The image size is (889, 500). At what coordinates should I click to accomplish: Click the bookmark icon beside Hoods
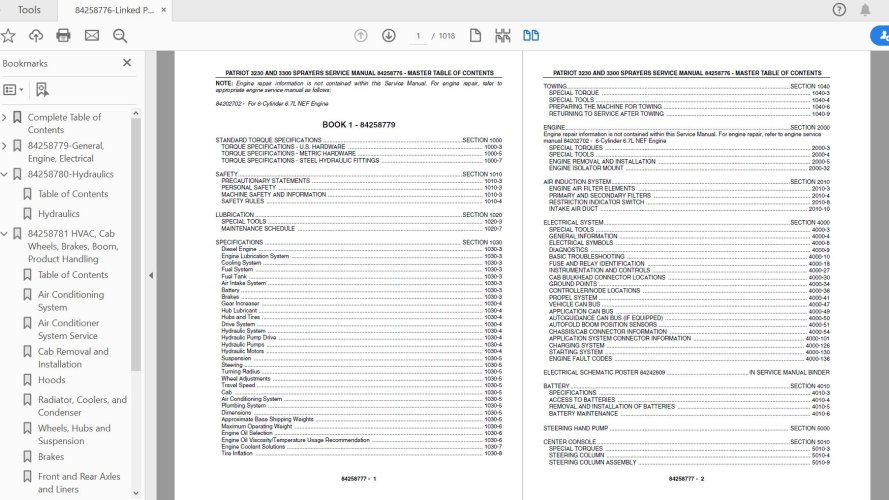coord(27,380)
